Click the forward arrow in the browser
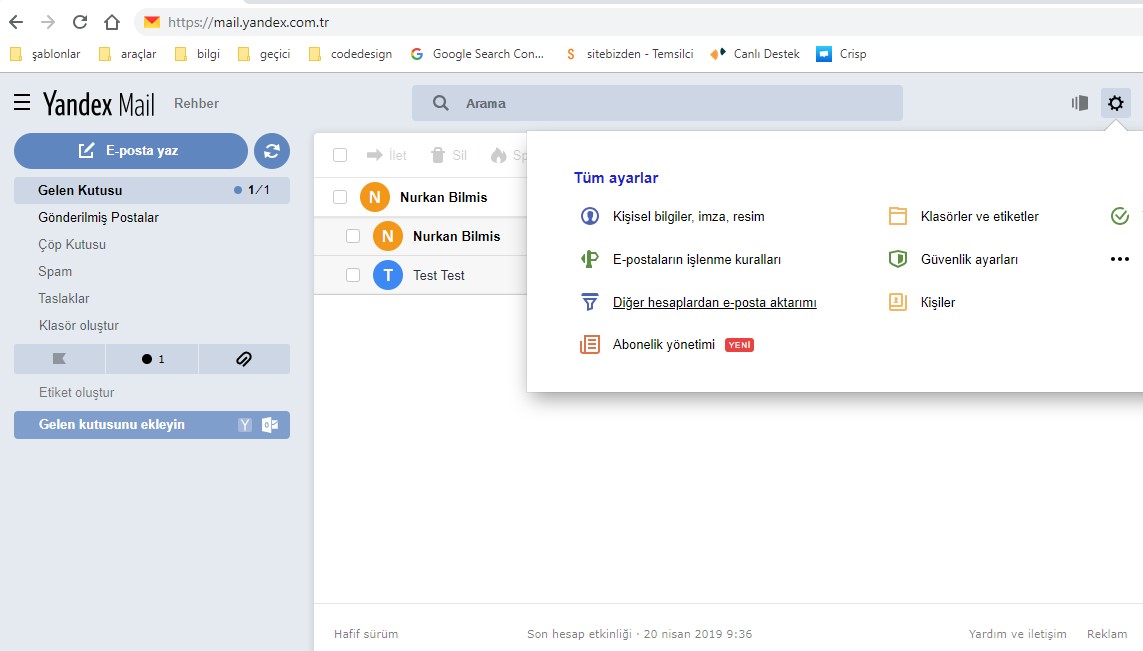 click(48, 22)
